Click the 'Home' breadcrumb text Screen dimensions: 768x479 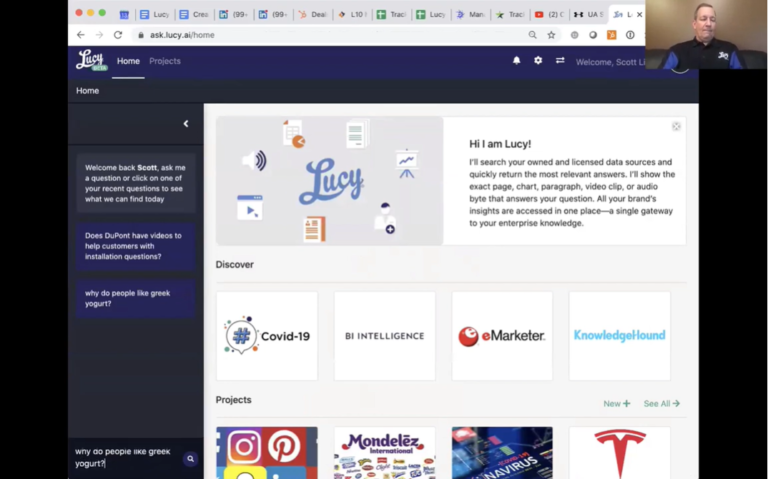(88, 91)
